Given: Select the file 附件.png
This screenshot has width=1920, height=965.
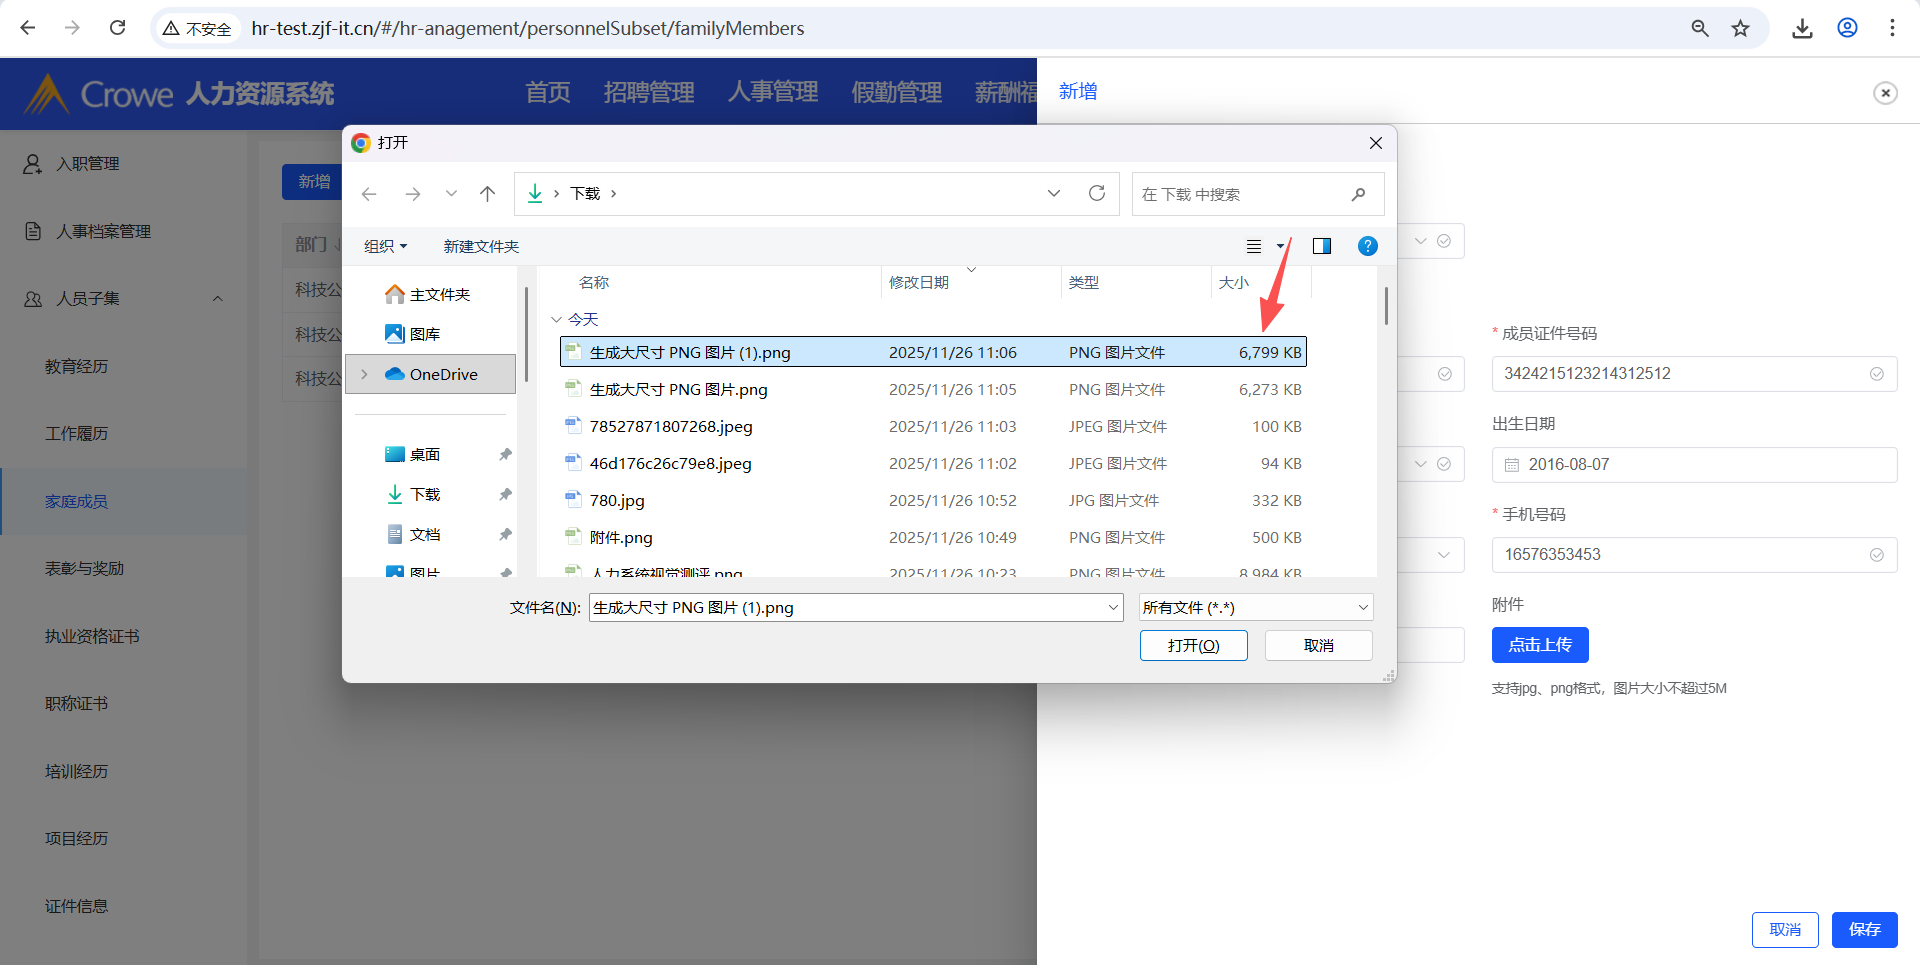Looking at the screenshot, I should [x=933, y=537].
